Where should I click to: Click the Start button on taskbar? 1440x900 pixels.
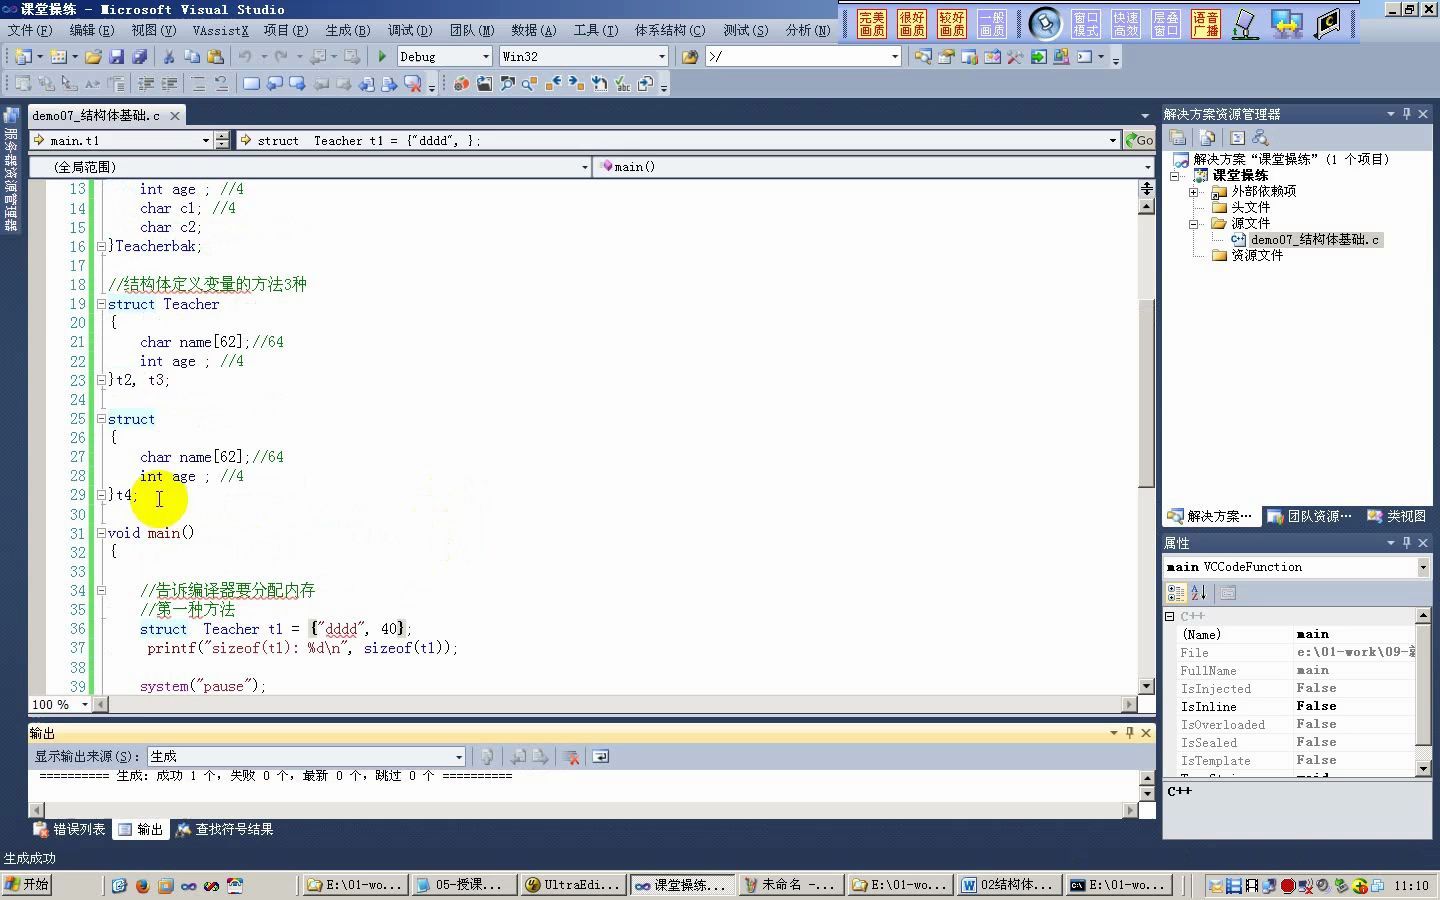(27, 885)
